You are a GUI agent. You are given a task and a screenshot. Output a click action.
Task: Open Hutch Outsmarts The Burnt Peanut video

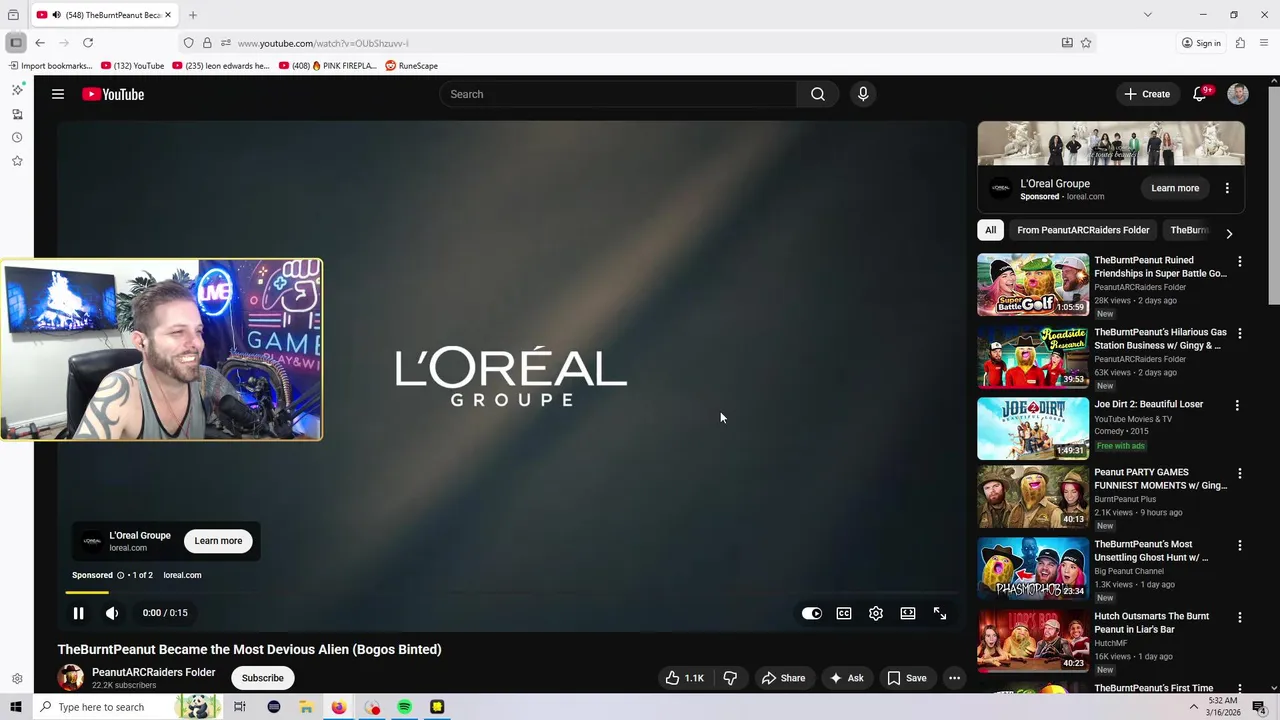pos(1033,641)
